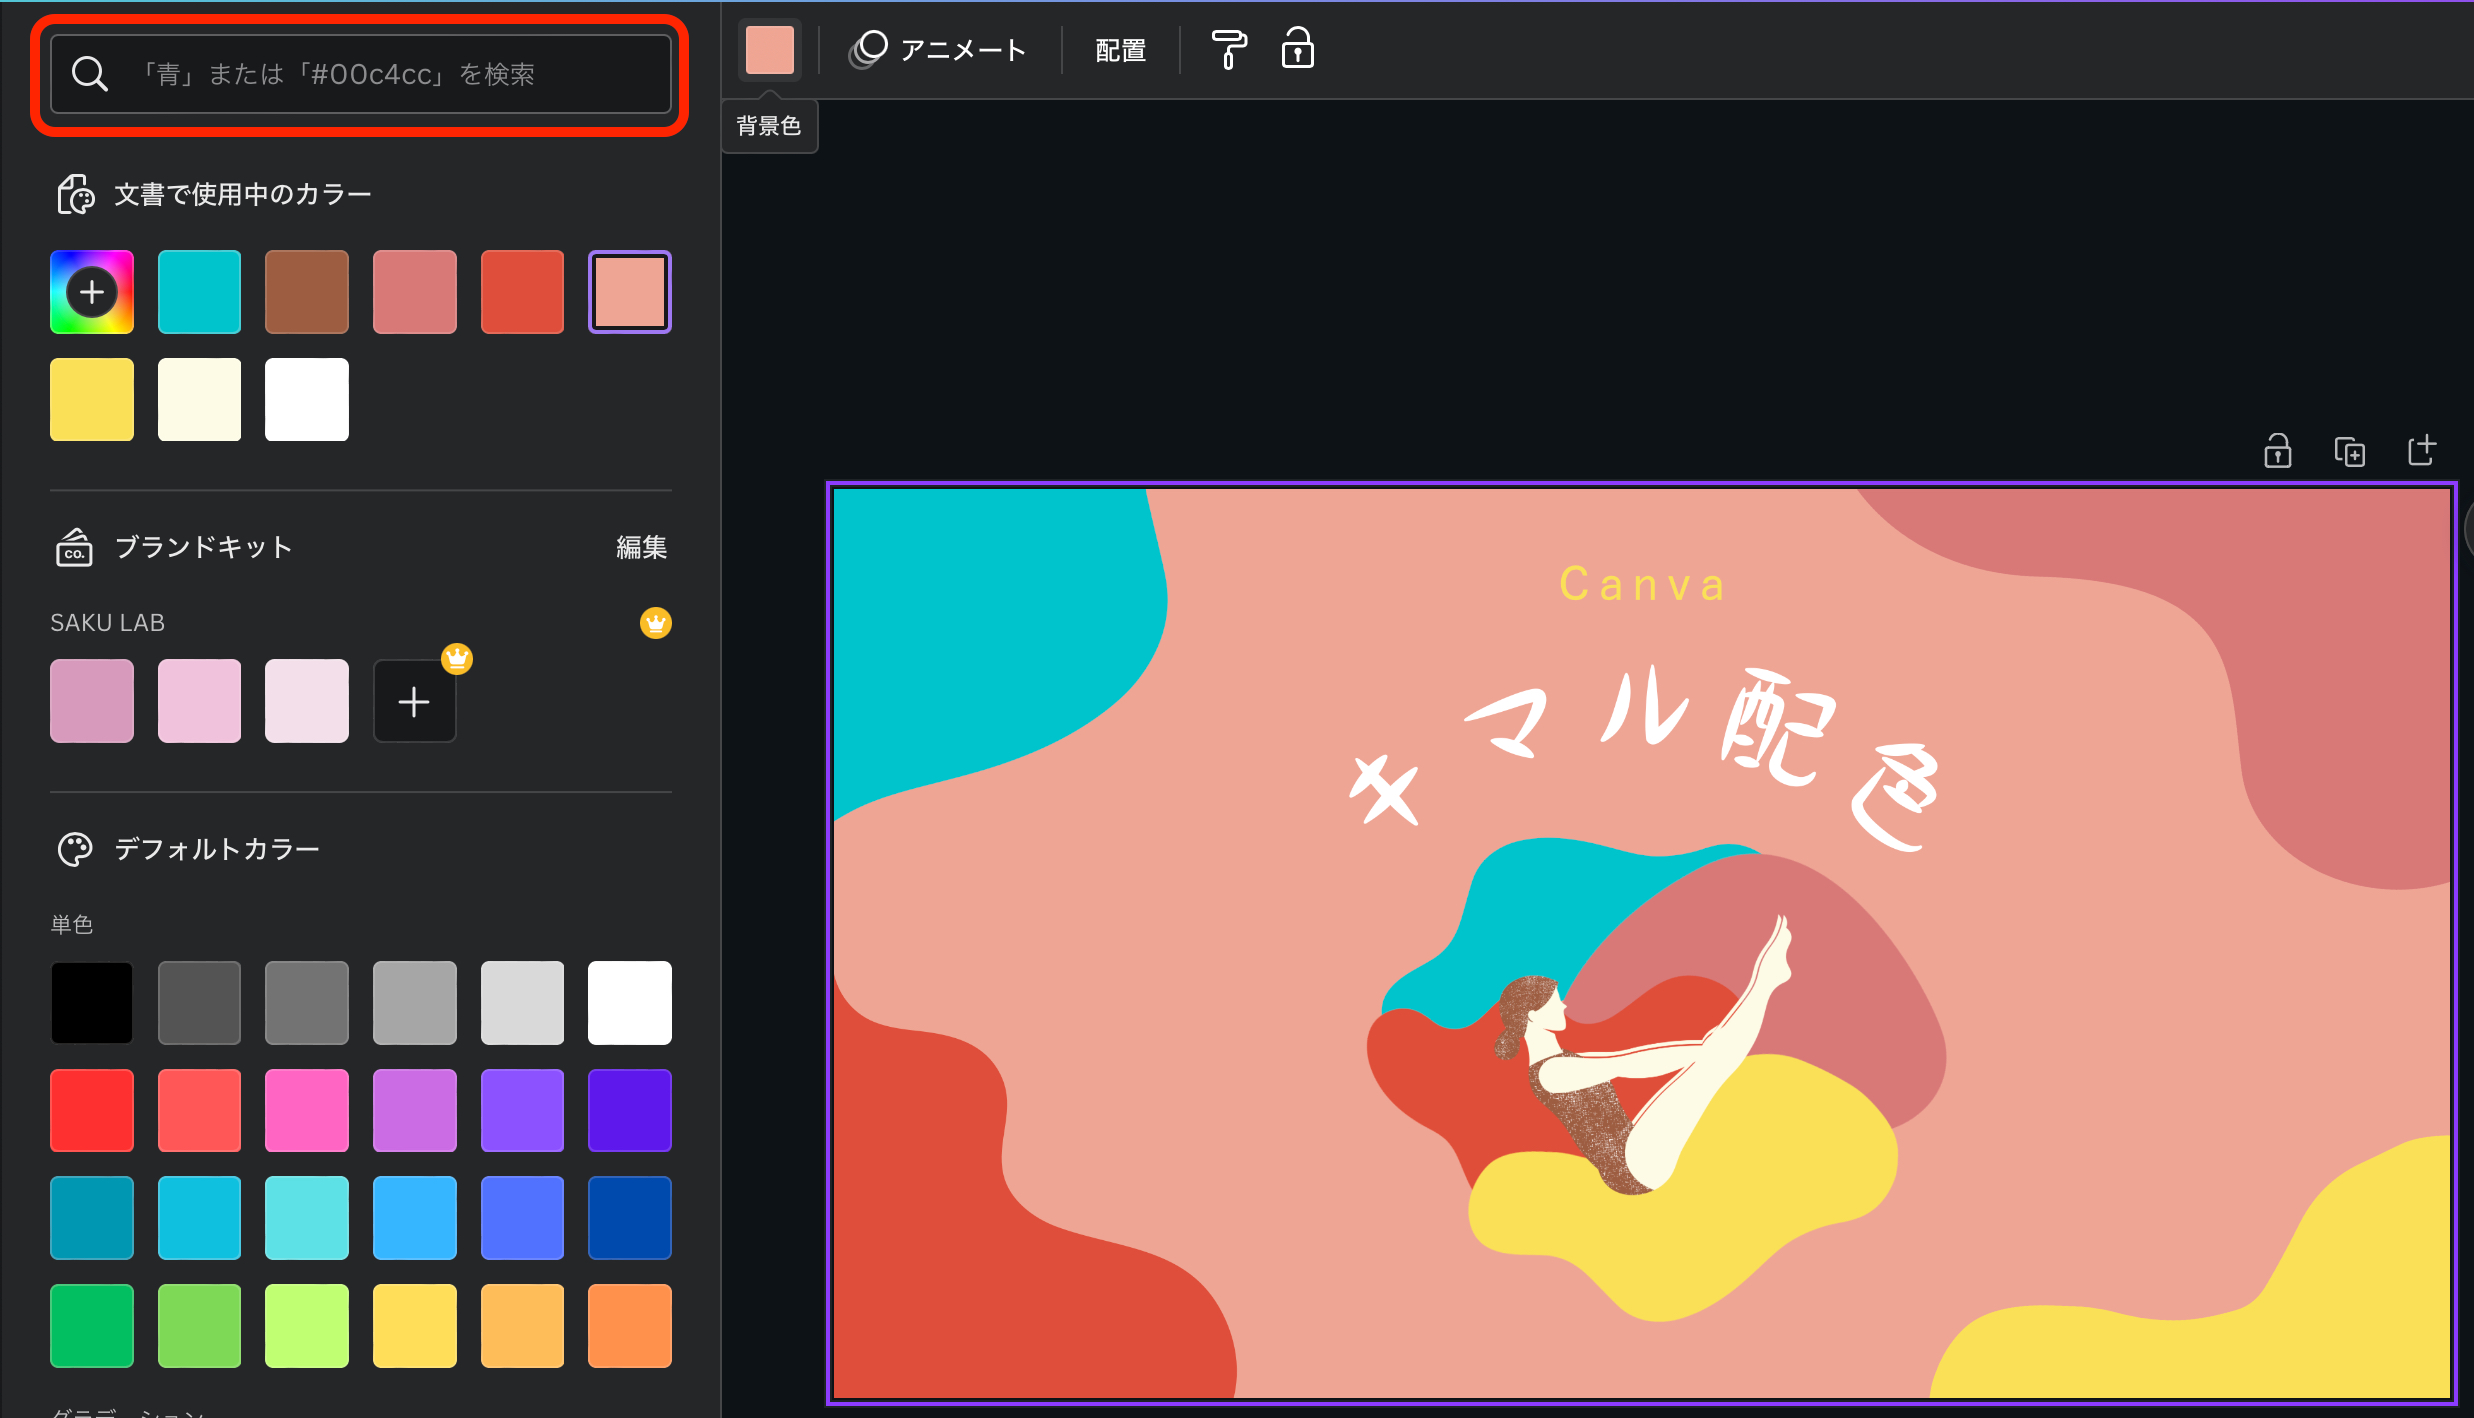Image resolution: width=2474 pixels, height=1418 pixels.
Task: Select the lime green default color
Action: 307,1326
